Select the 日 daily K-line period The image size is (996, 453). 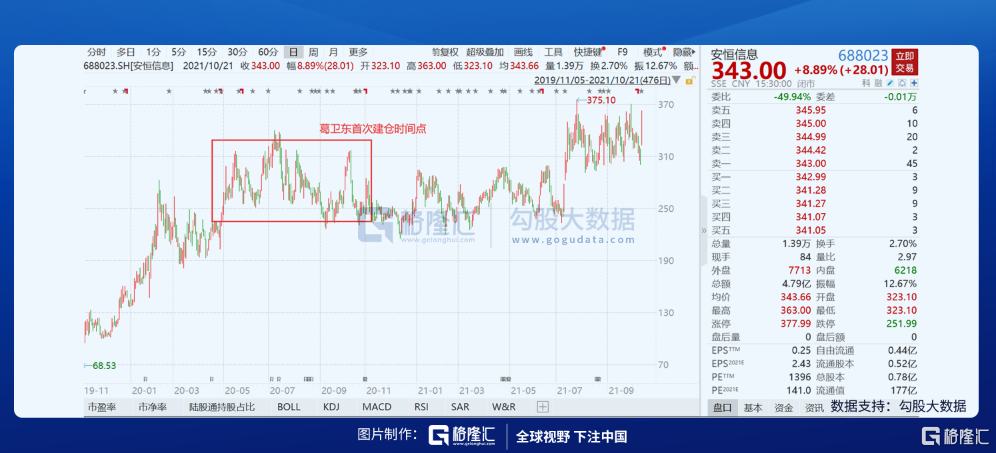click(x=293, y=52)
